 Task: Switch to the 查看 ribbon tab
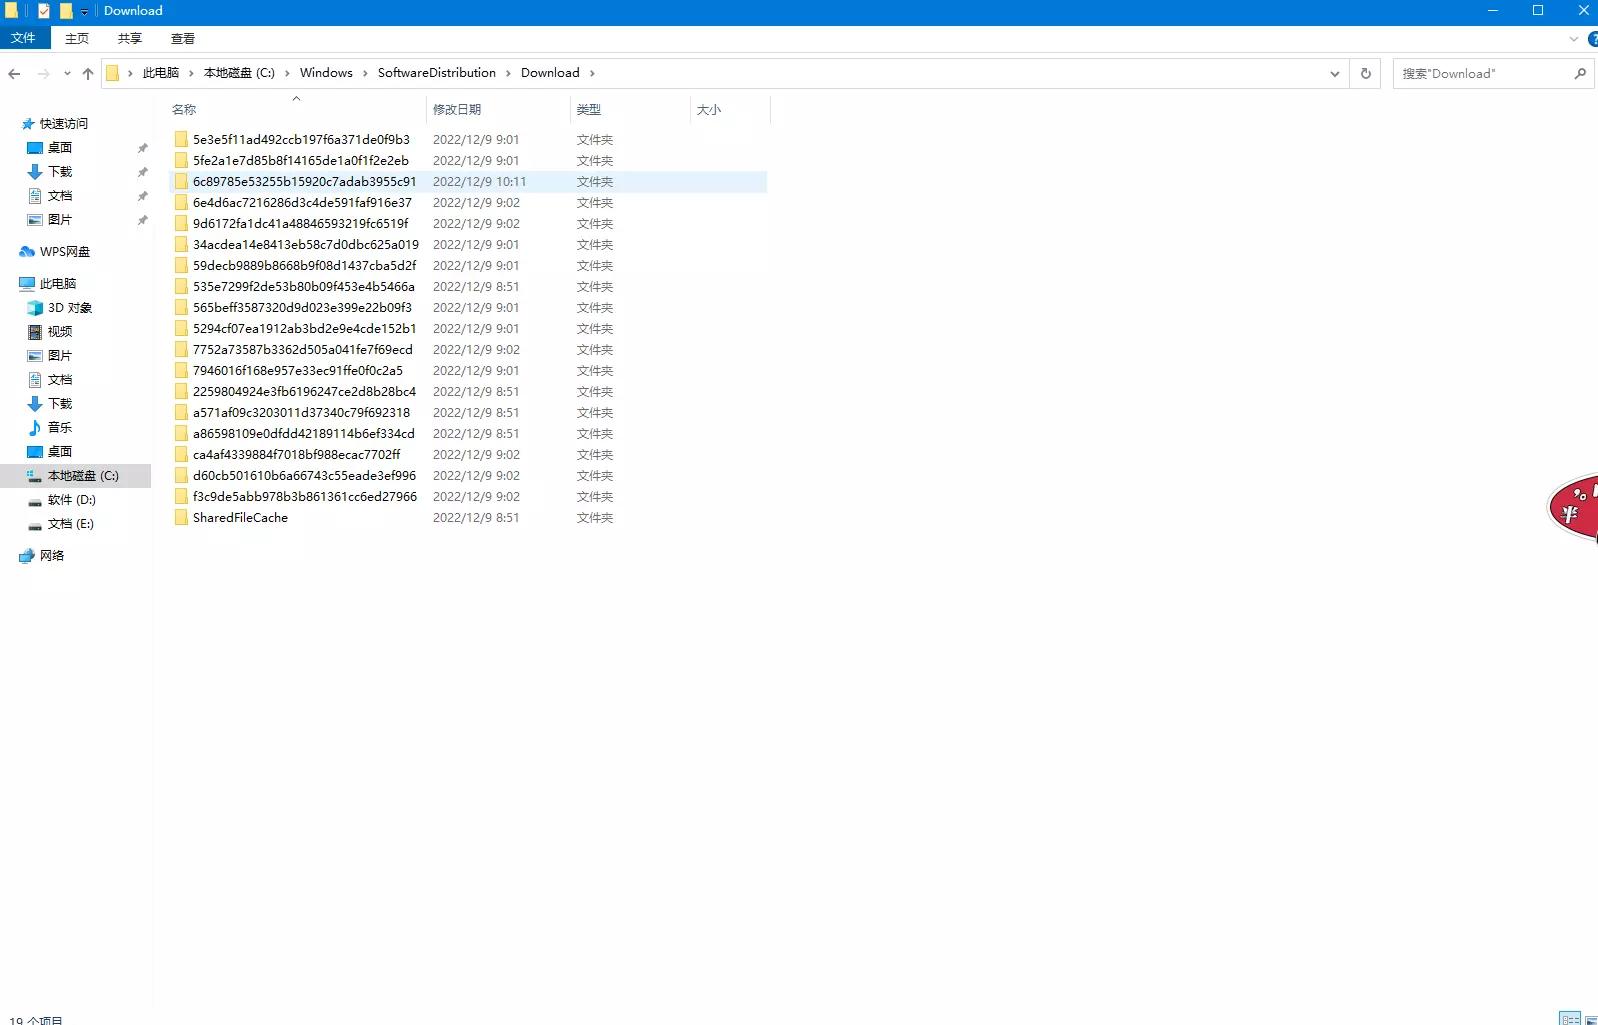pyautogui.click(x=182, y=38)
